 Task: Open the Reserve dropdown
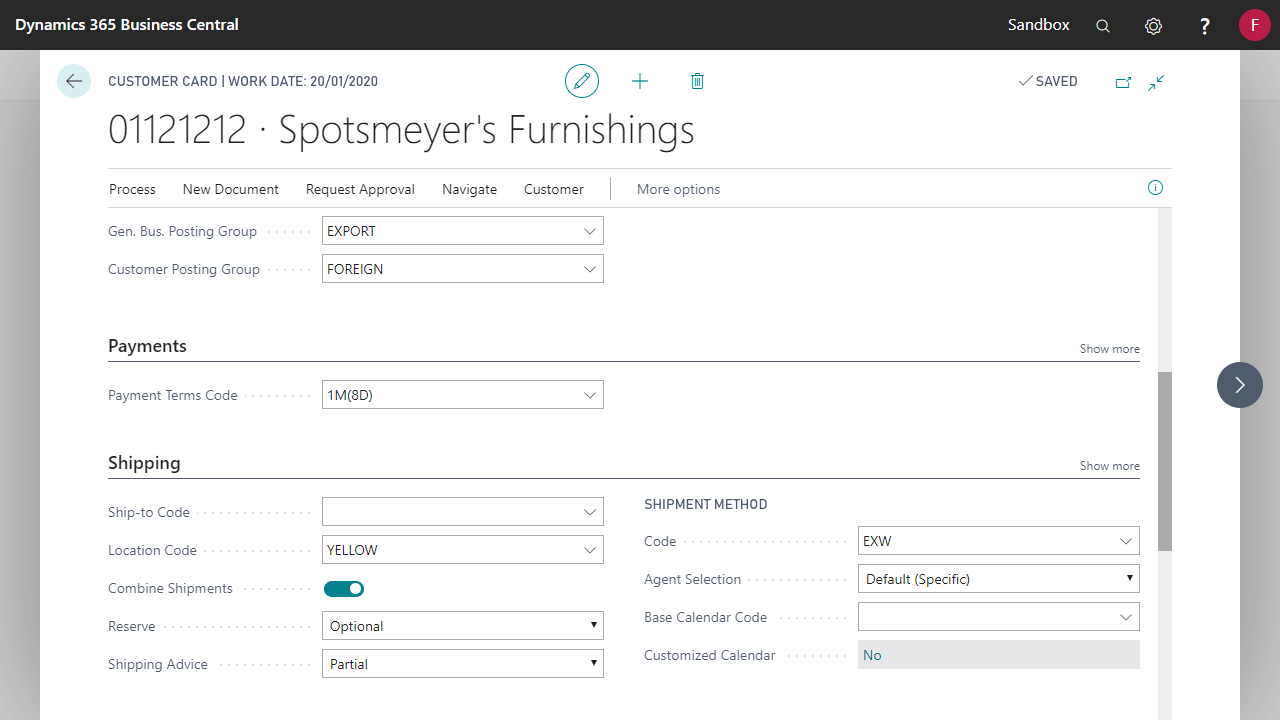pos(593,626)
